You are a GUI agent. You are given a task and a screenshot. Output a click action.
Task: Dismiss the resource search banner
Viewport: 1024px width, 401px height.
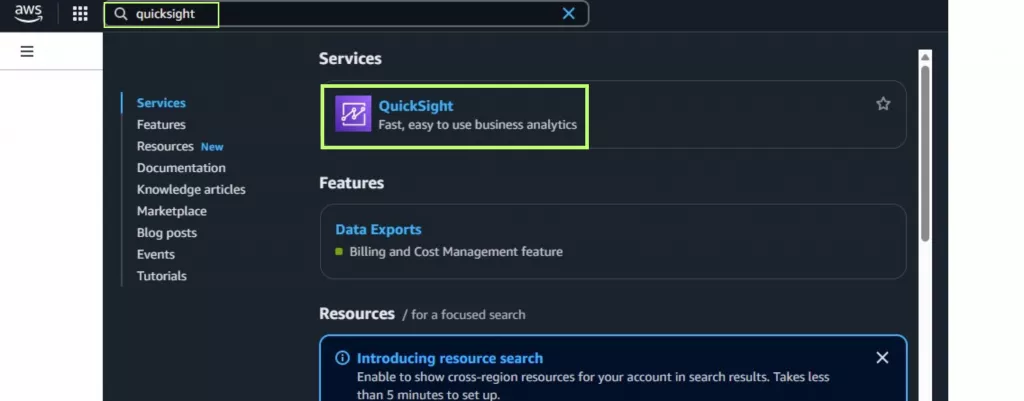[x=882, y=358]
